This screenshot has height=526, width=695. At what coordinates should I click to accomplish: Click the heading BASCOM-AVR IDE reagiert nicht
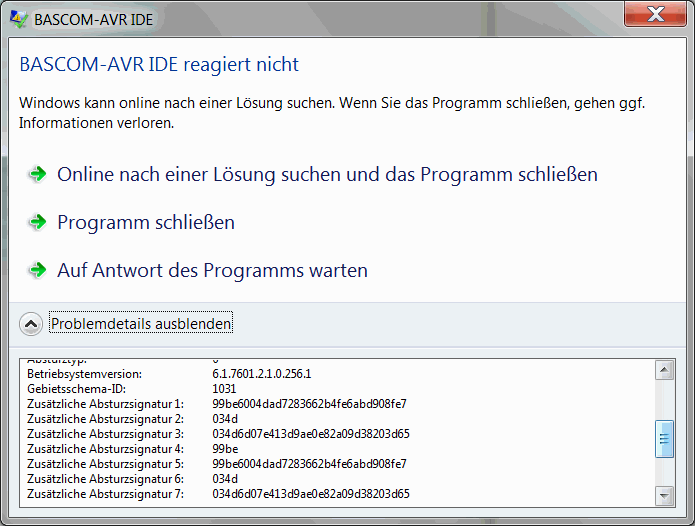click(x=159, y=65)
